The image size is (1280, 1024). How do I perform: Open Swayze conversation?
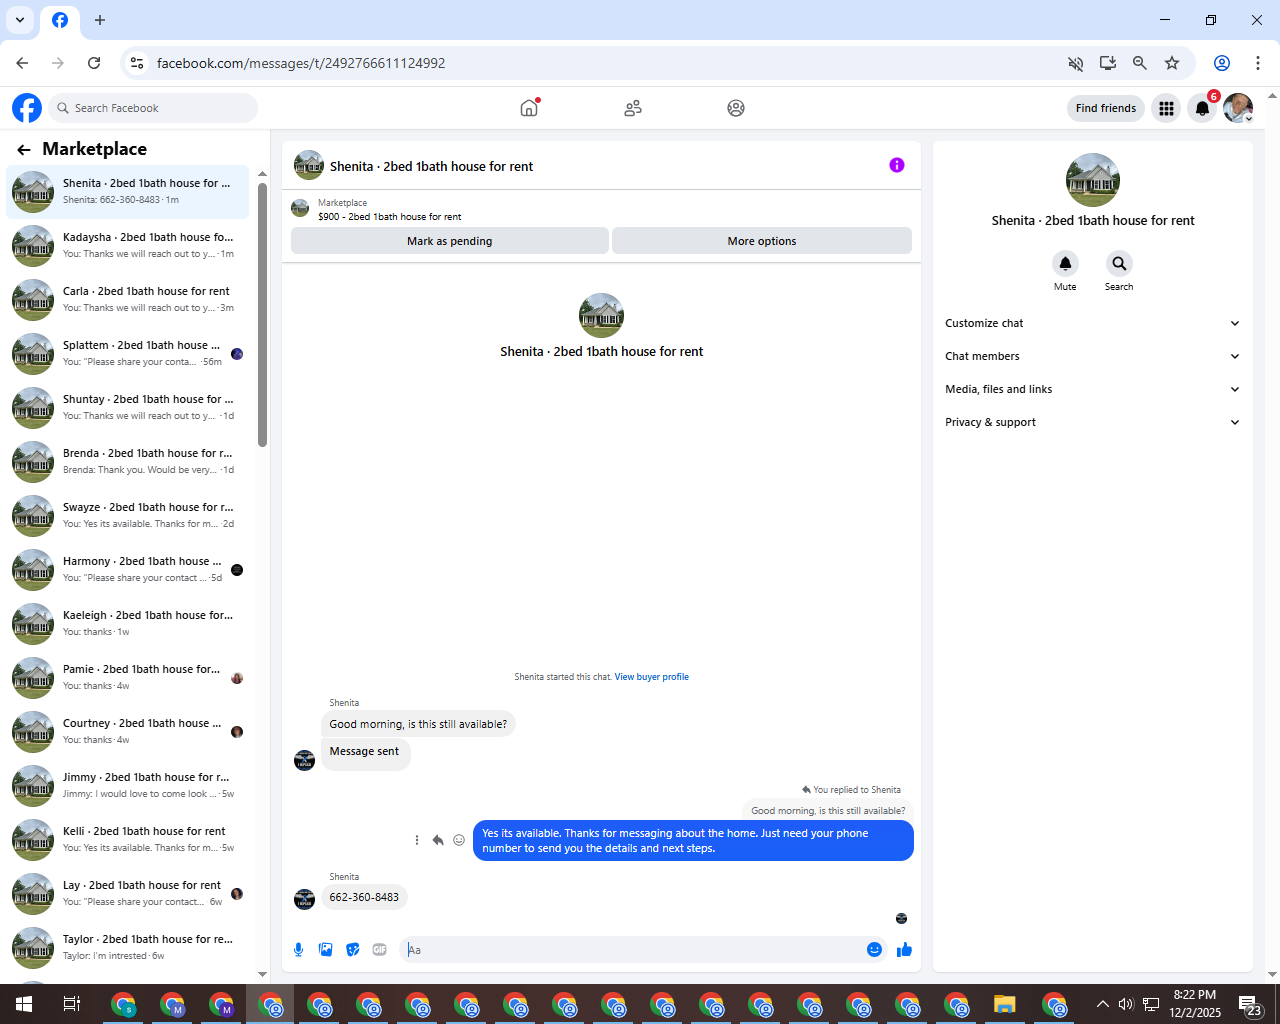(x=128, y=516)
